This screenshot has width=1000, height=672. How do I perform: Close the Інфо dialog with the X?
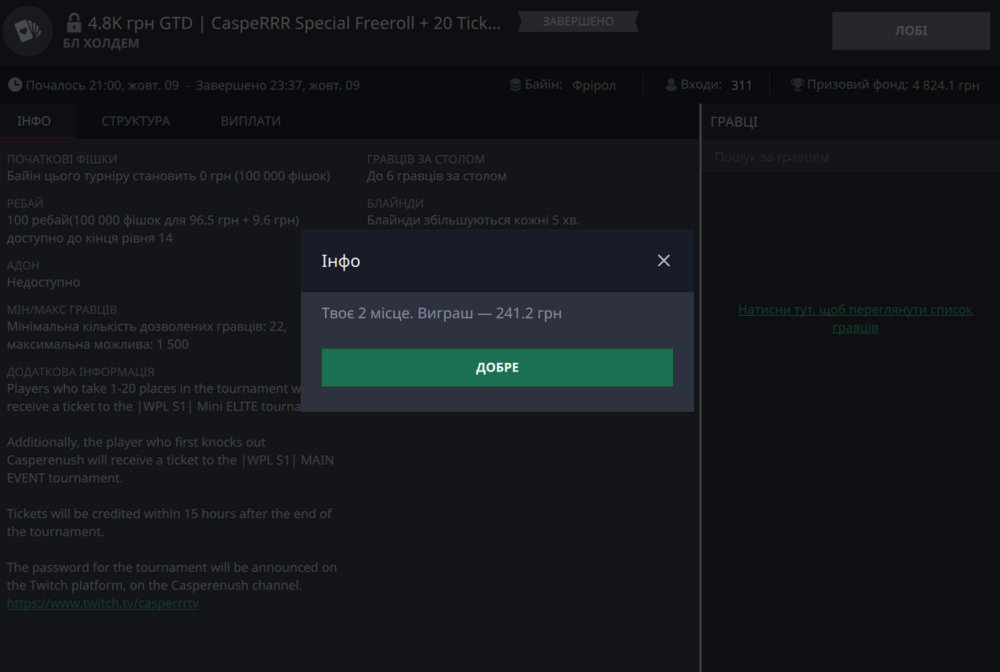point(663,261)
